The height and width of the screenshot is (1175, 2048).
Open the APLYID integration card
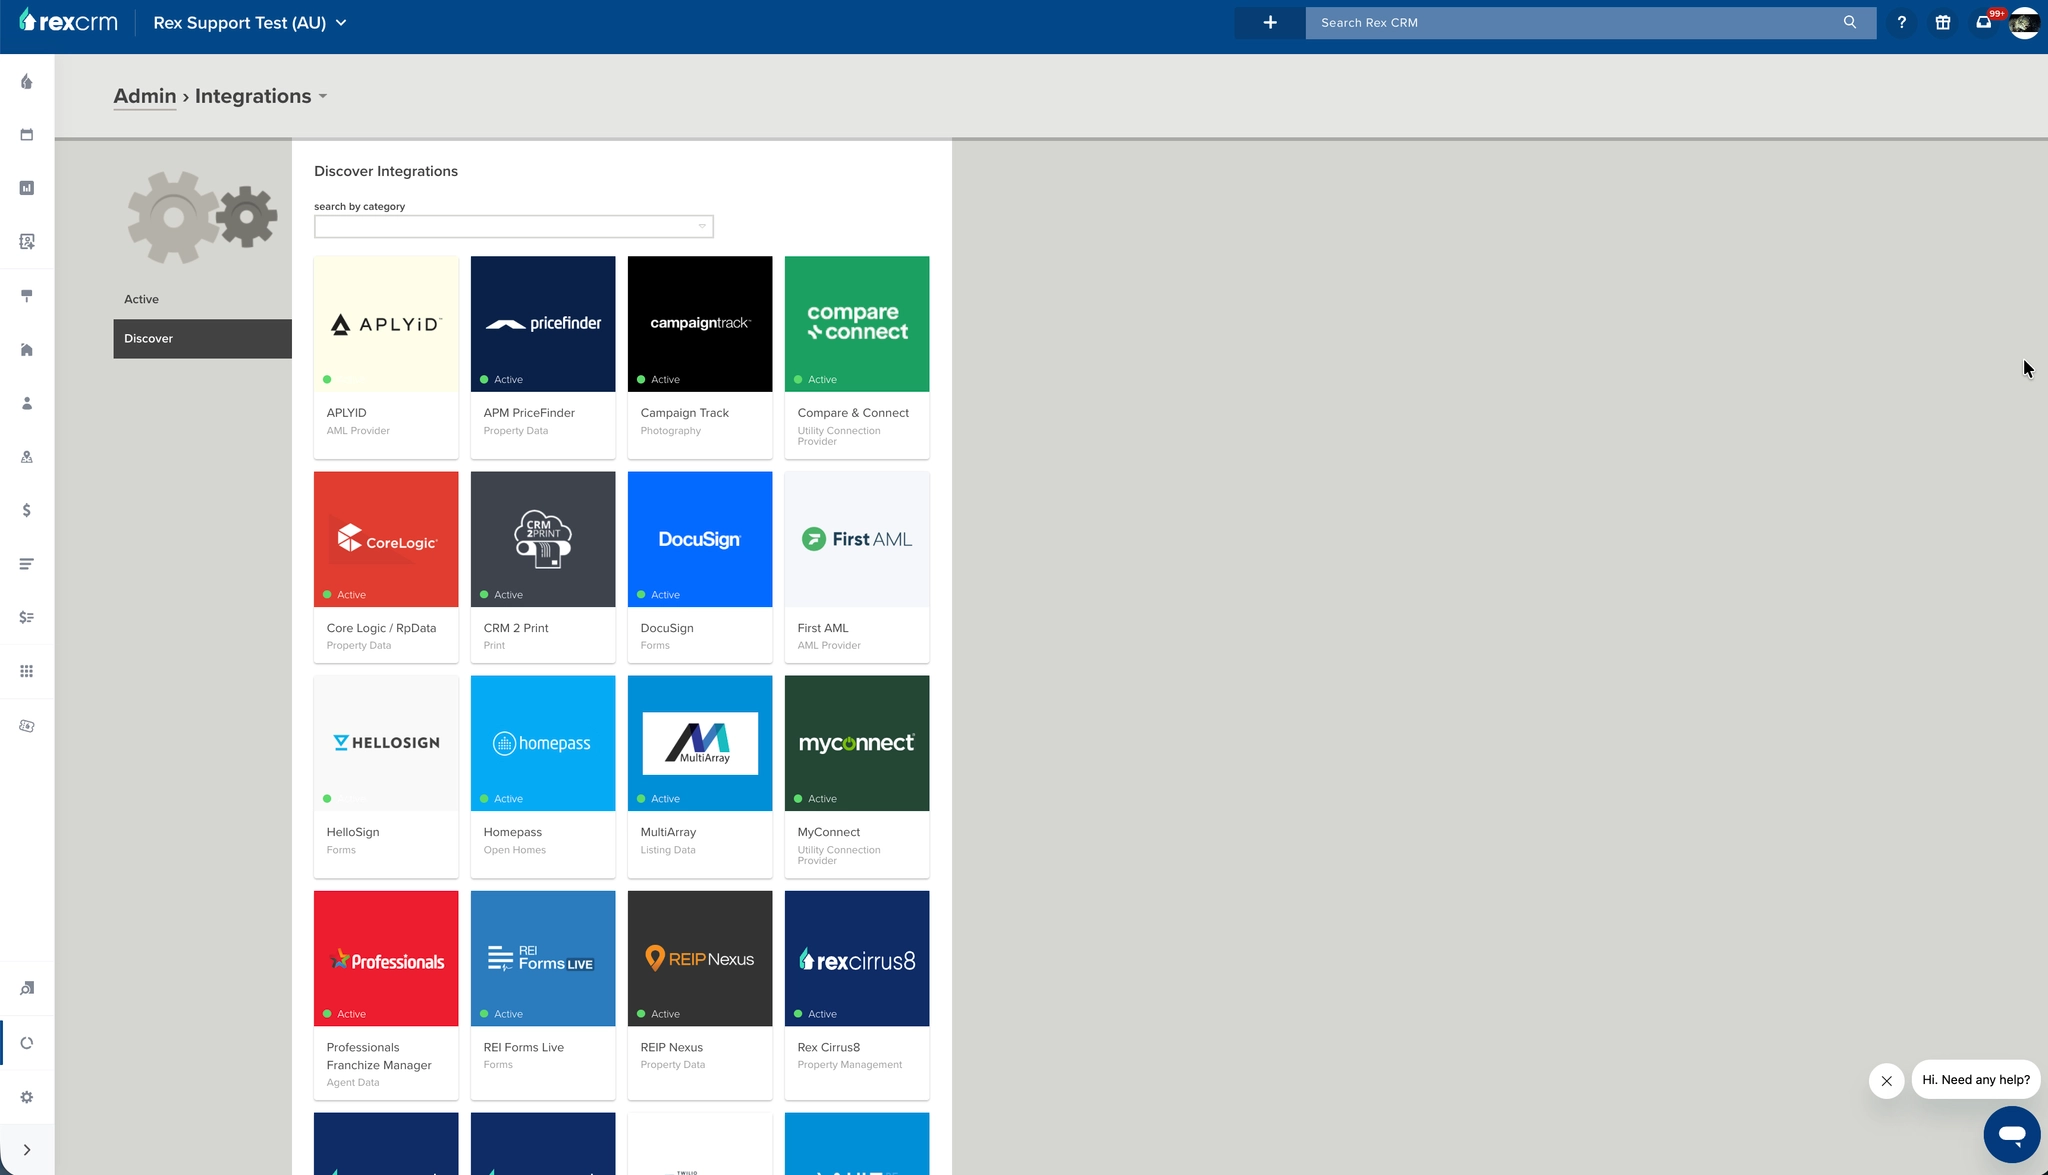[x=386, y=357]
